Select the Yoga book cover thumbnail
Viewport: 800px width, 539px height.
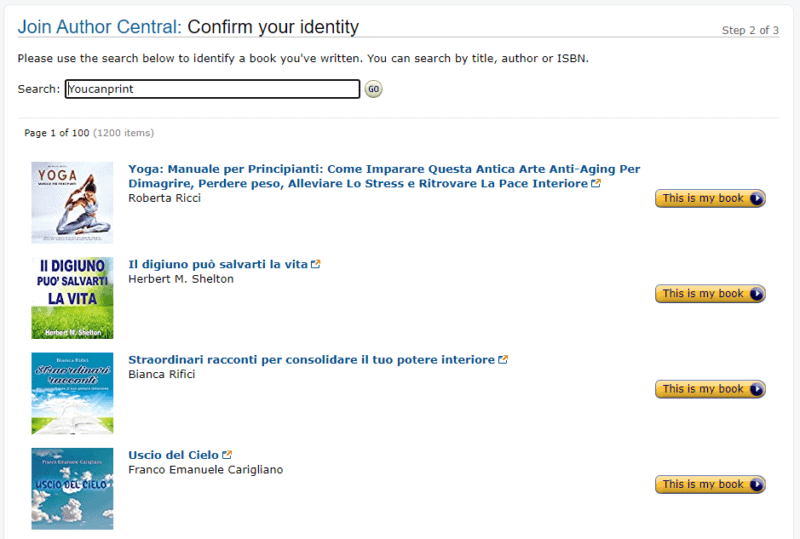point(72,203)
